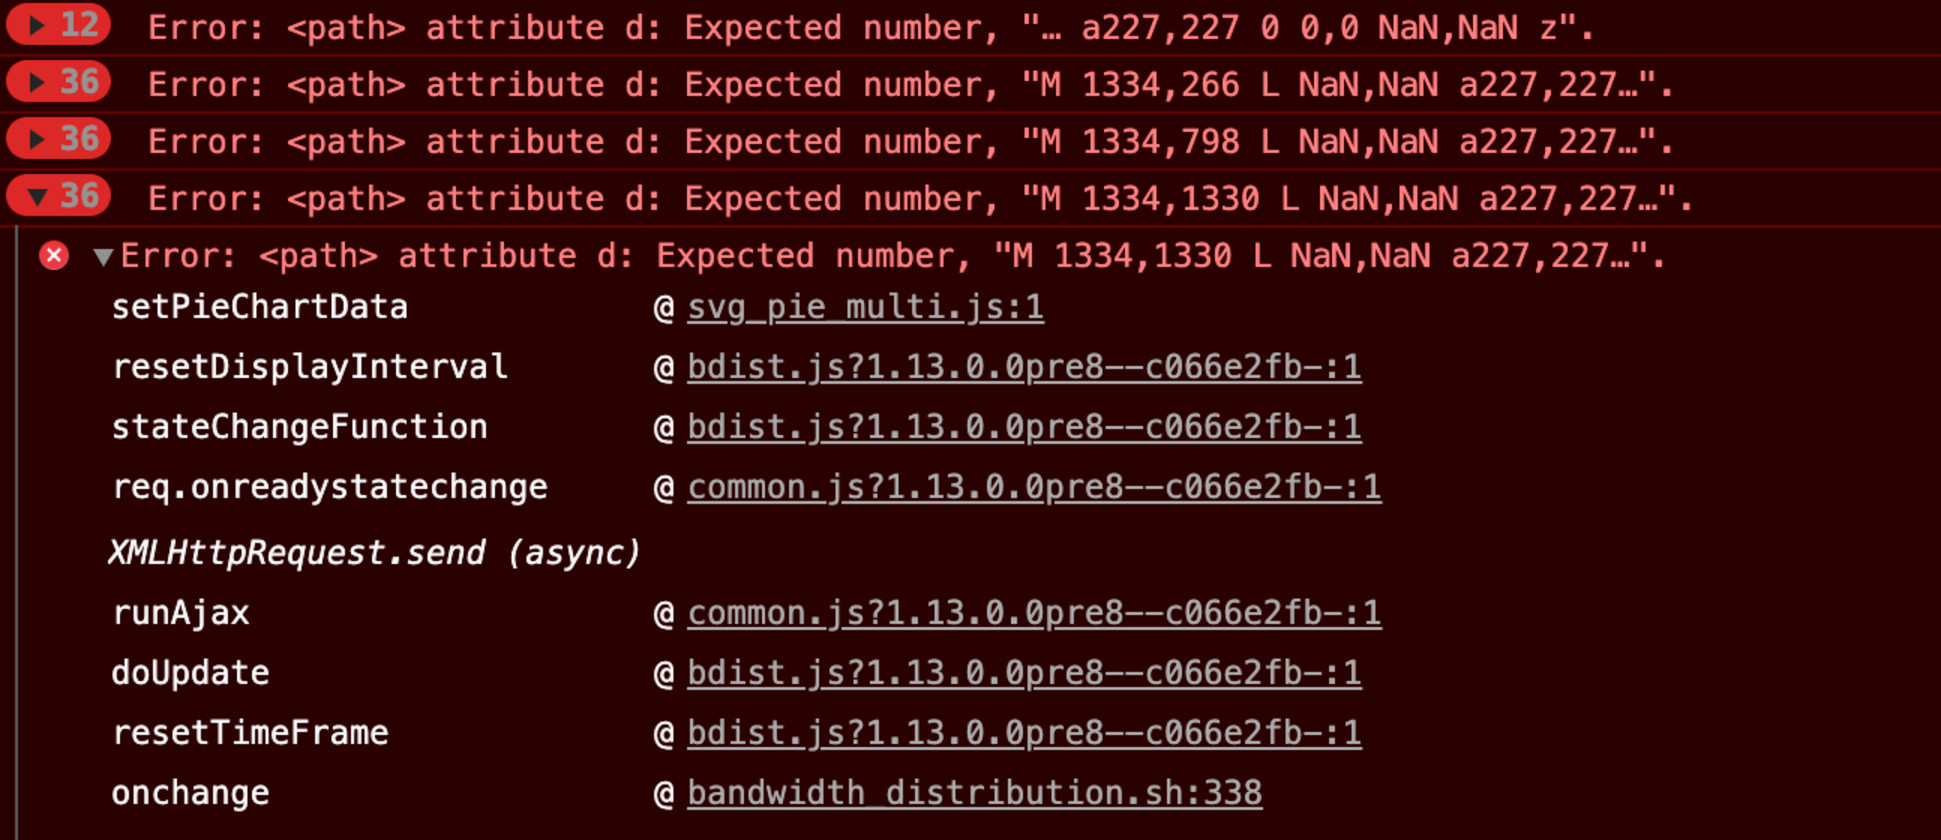This screenshot has height=840, width=1941.
Task: Open svg_pie_multi.js:1 source link
Action: pos(865,307)
